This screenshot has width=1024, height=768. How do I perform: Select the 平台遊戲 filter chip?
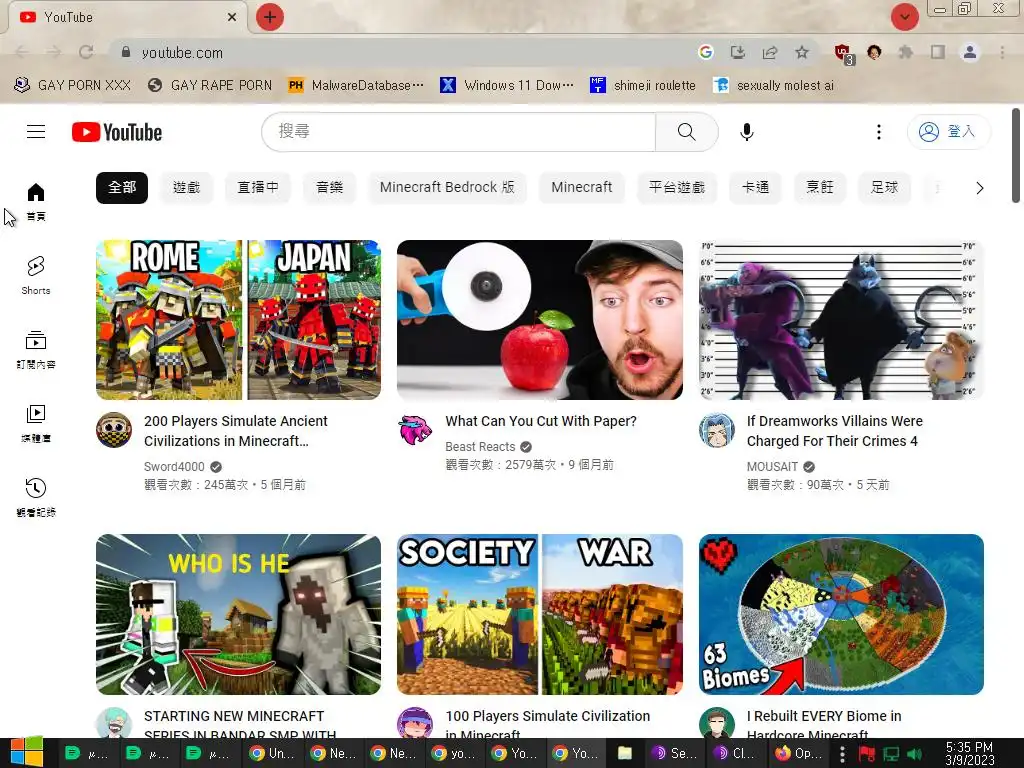click(x=677, y=188)
